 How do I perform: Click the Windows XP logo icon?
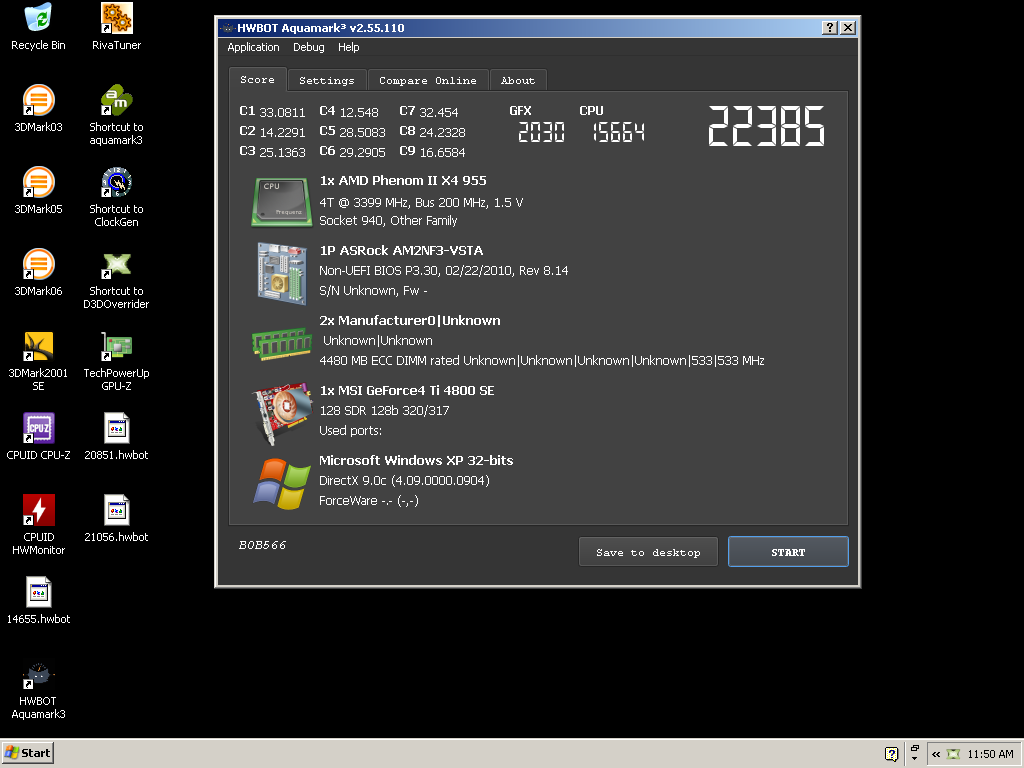pyautogui.click(x=281, y=484)
